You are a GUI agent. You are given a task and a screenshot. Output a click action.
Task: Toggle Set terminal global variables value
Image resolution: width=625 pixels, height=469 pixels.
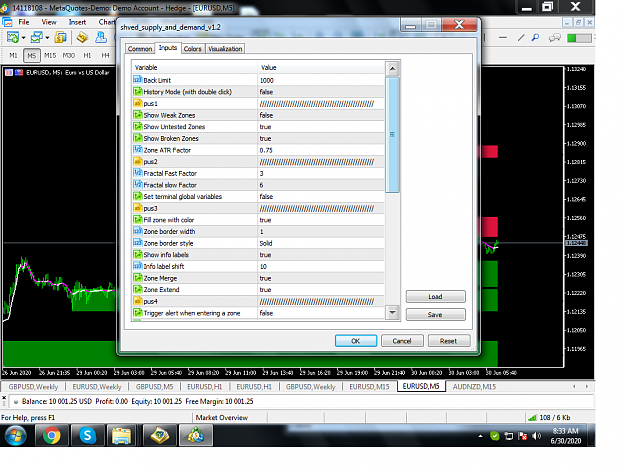pyautogui.click(x=321, y=196)
